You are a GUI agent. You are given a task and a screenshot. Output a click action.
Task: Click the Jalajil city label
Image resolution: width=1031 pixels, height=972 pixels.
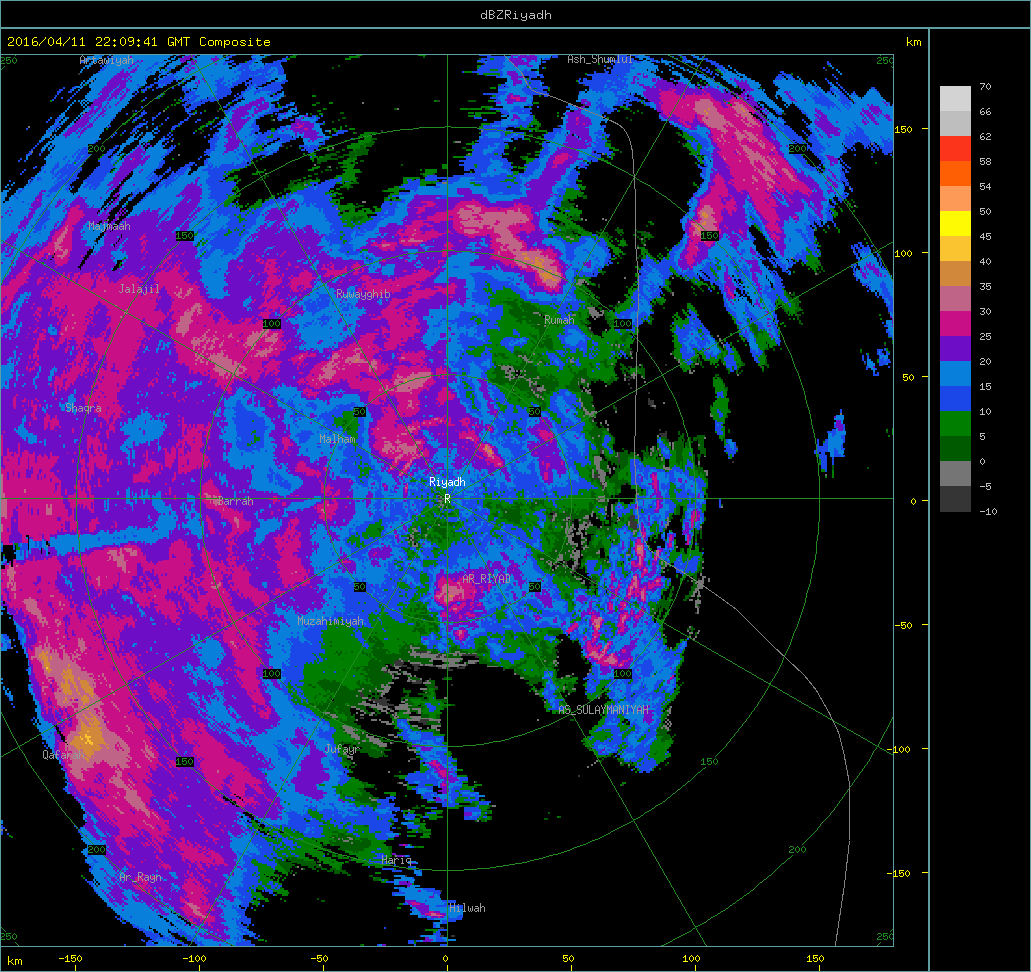click(x=139, y=289)
